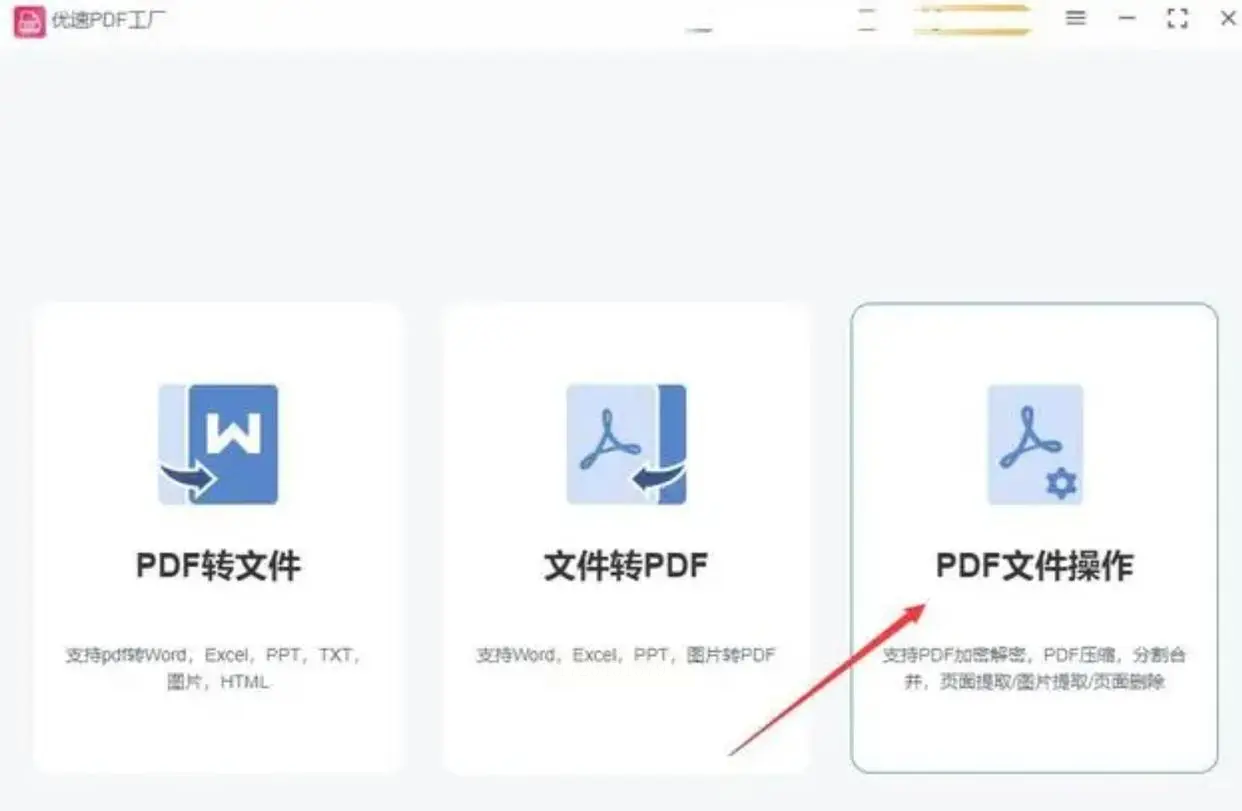Image resolution: width=1242 pixels, height=811 pixels.
Task: Click the 优速PDF工厂 window title text
Action: pyautogui.click(x=110, y=20)
